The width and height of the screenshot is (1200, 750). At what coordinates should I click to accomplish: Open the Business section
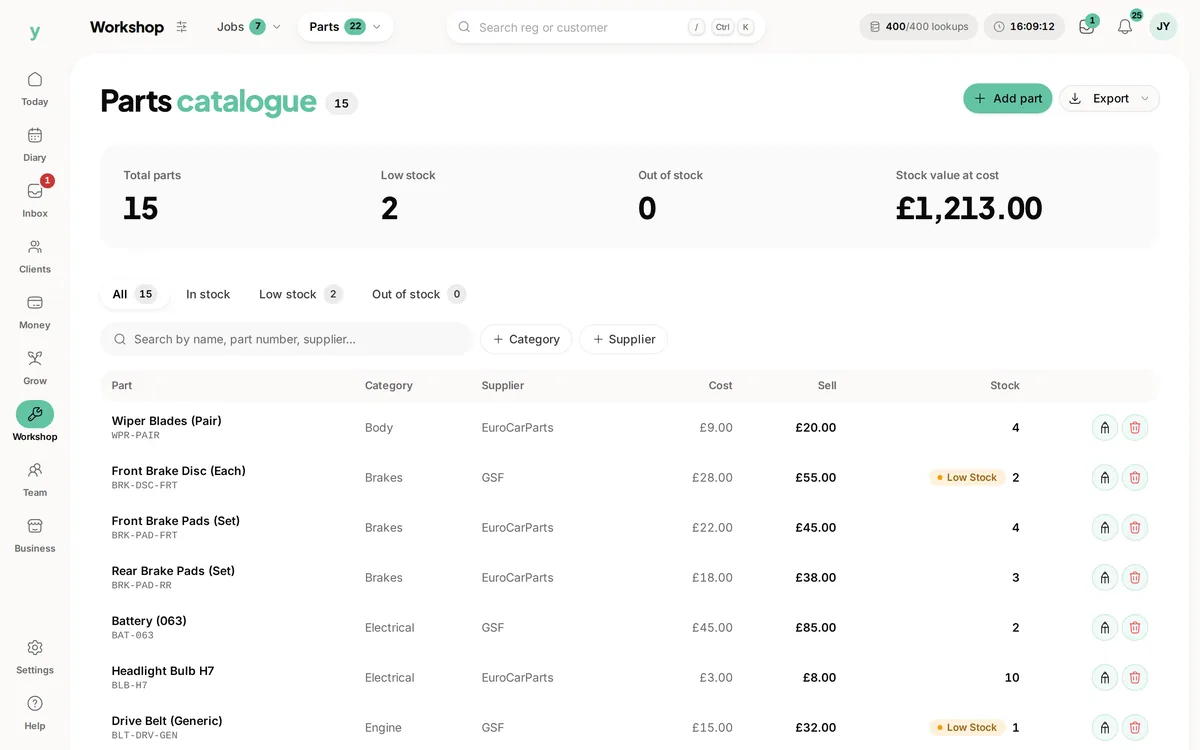35,535
